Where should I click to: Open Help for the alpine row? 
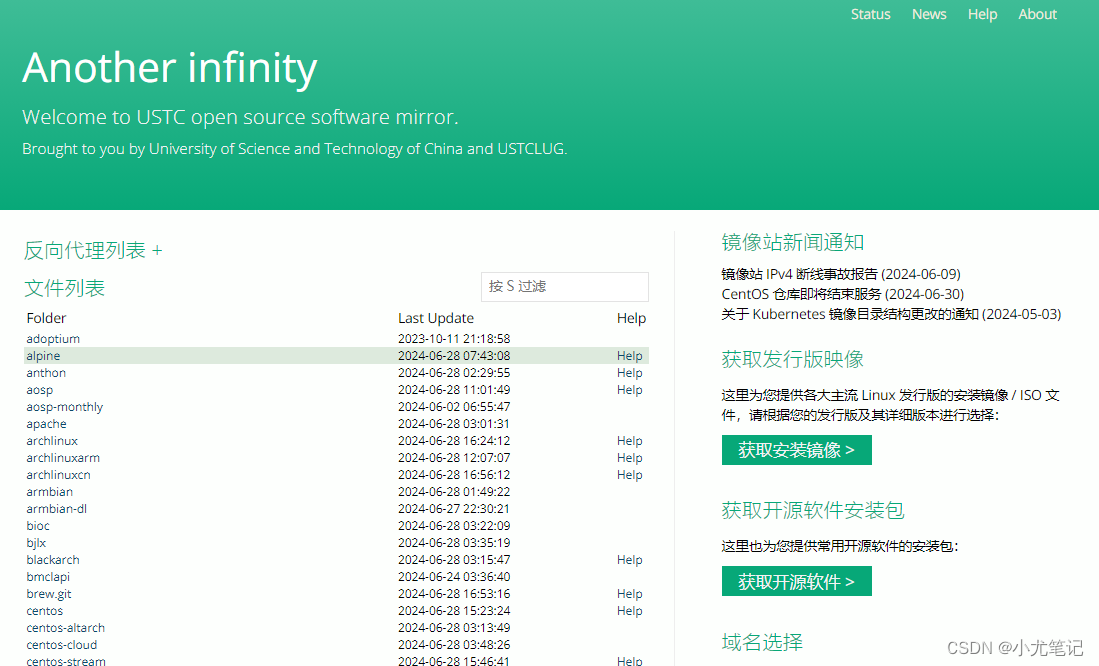pos(629,356)
